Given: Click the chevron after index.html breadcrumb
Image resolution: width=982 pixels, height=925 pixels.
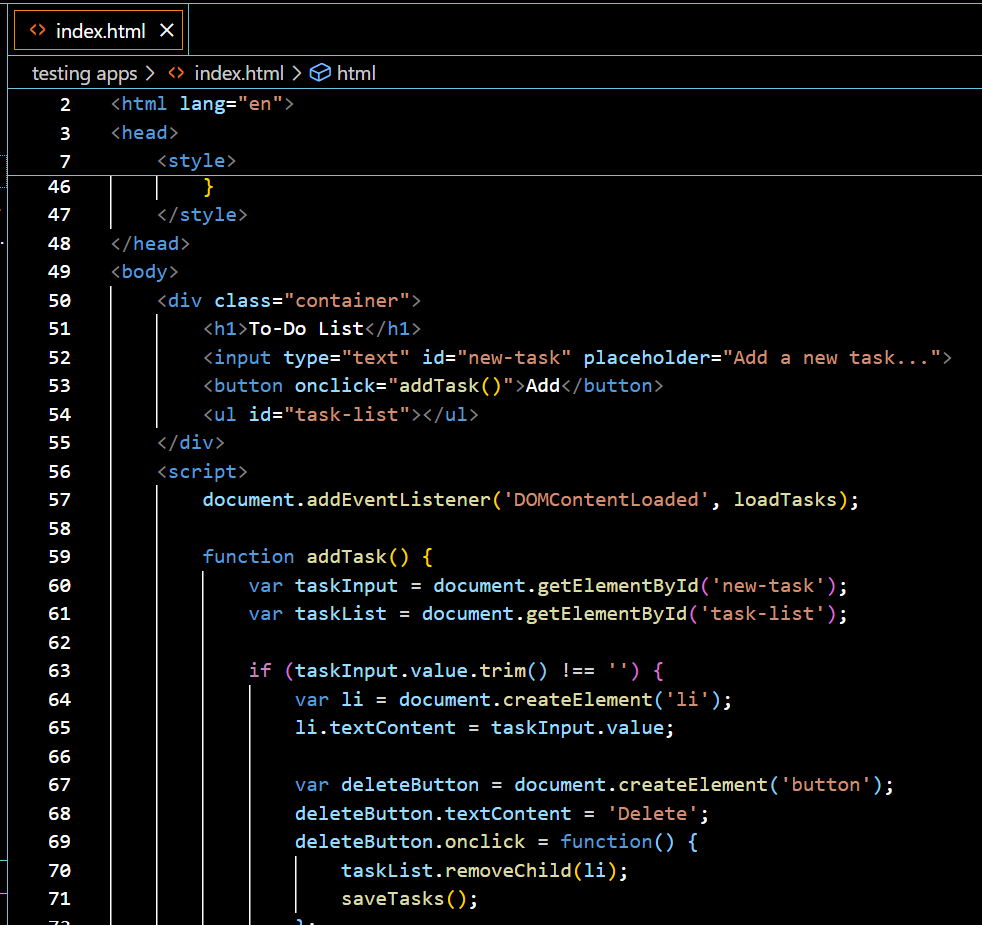Looking at the screenshot, I should click(x=296, y=73).
